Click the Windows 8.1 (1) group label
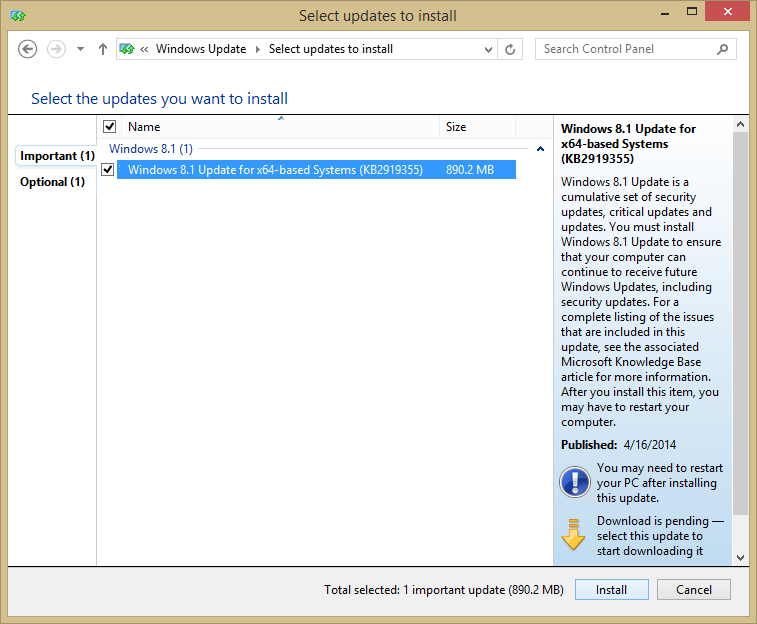Screen dimensions: 757x624 pyautogui.click(x=151, y=149)
